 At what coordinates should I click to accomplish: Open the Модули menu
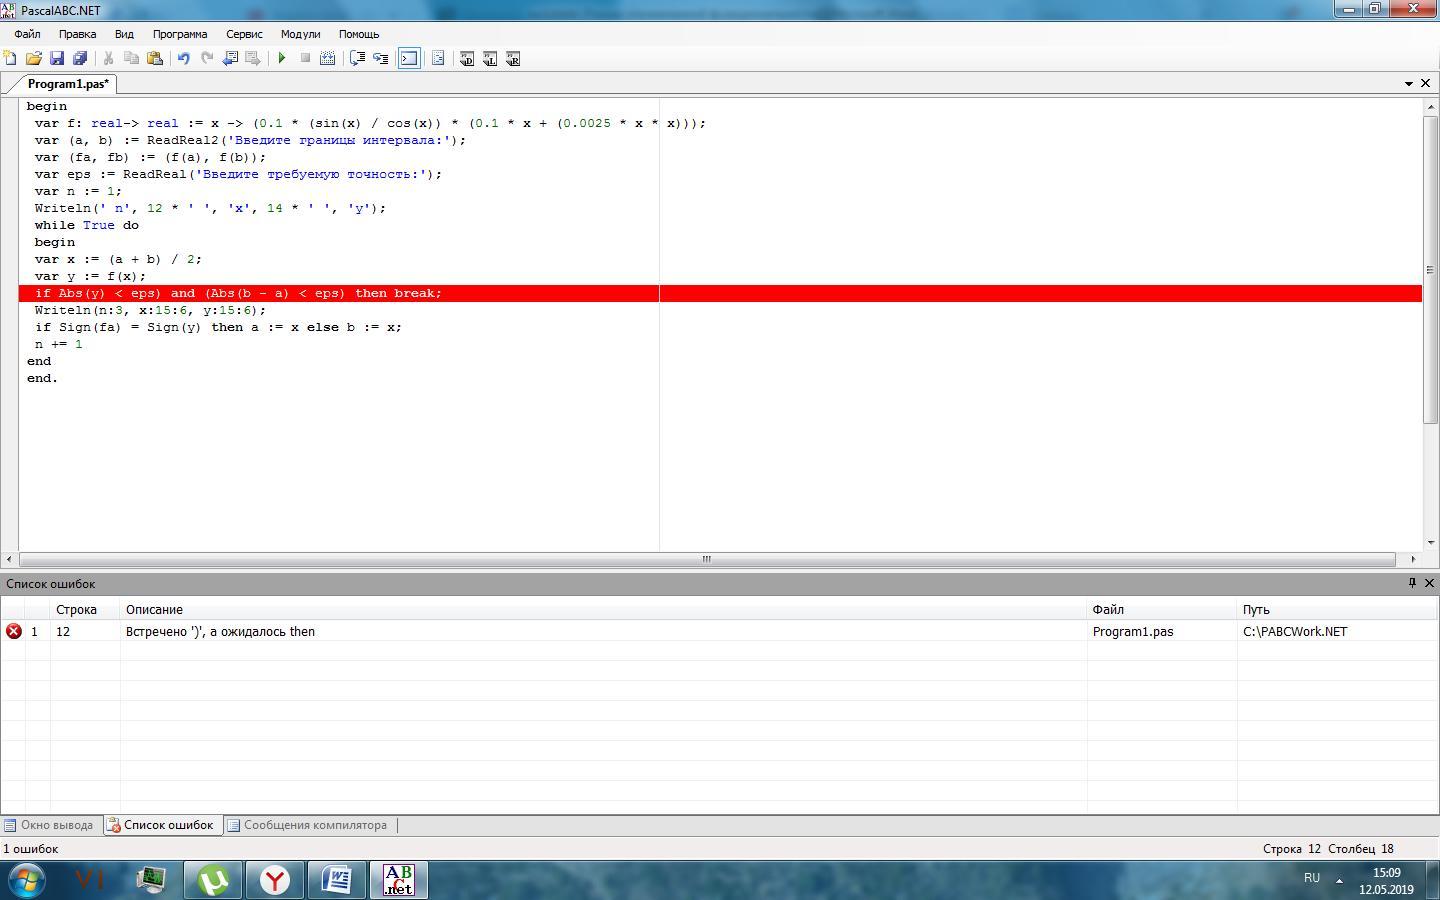pos(300,34)
